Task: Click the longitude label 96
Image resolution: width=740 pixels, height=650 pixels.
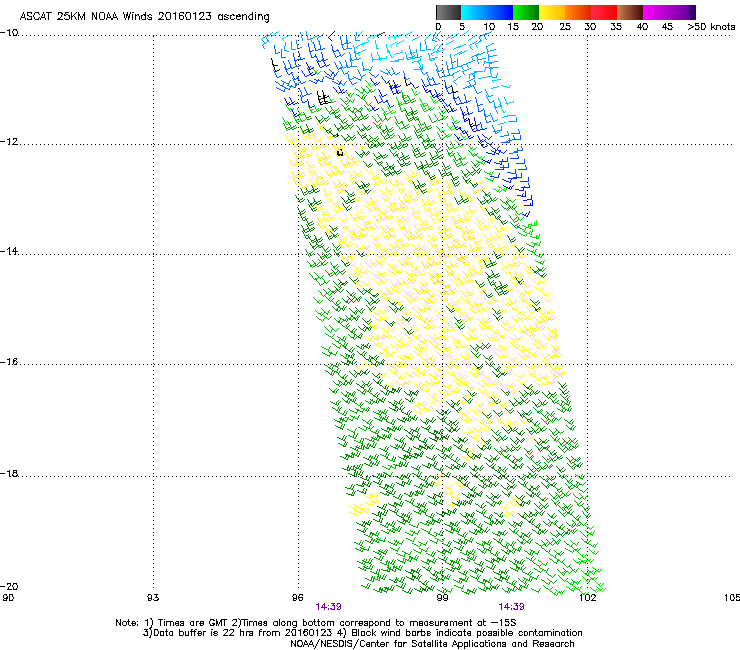Action: point(297,598)
